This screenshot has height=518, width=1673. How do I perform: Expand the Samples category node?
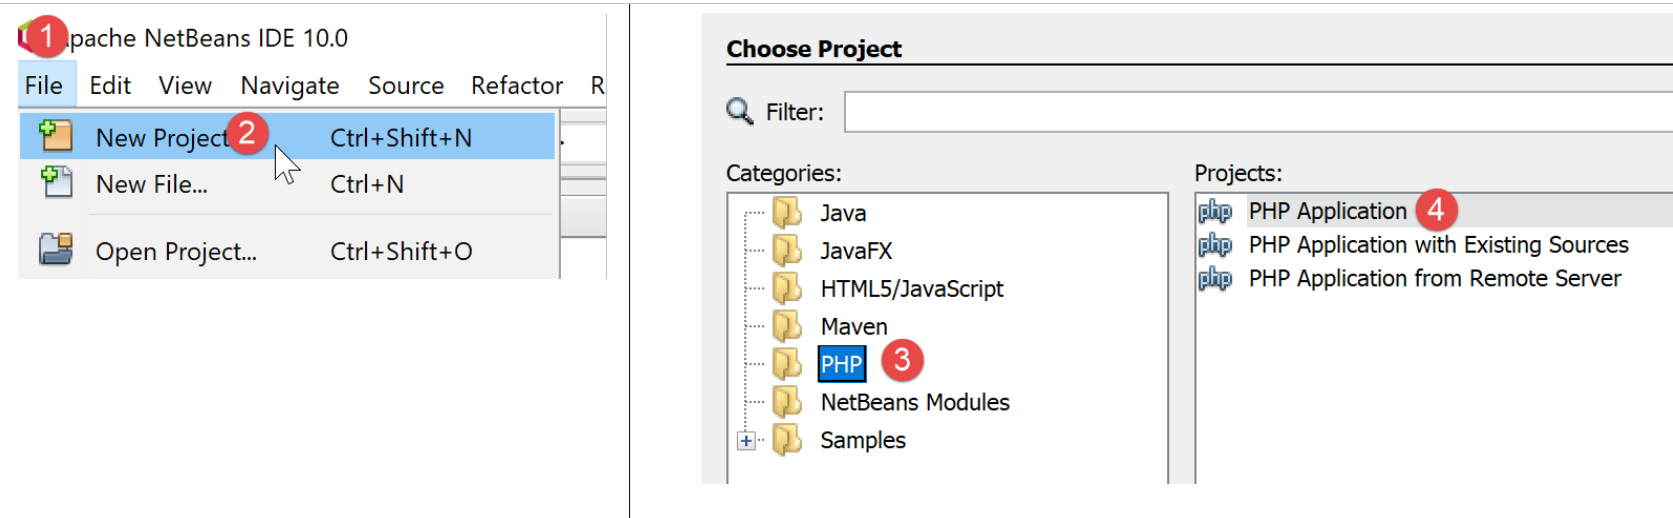coord(746,440)
